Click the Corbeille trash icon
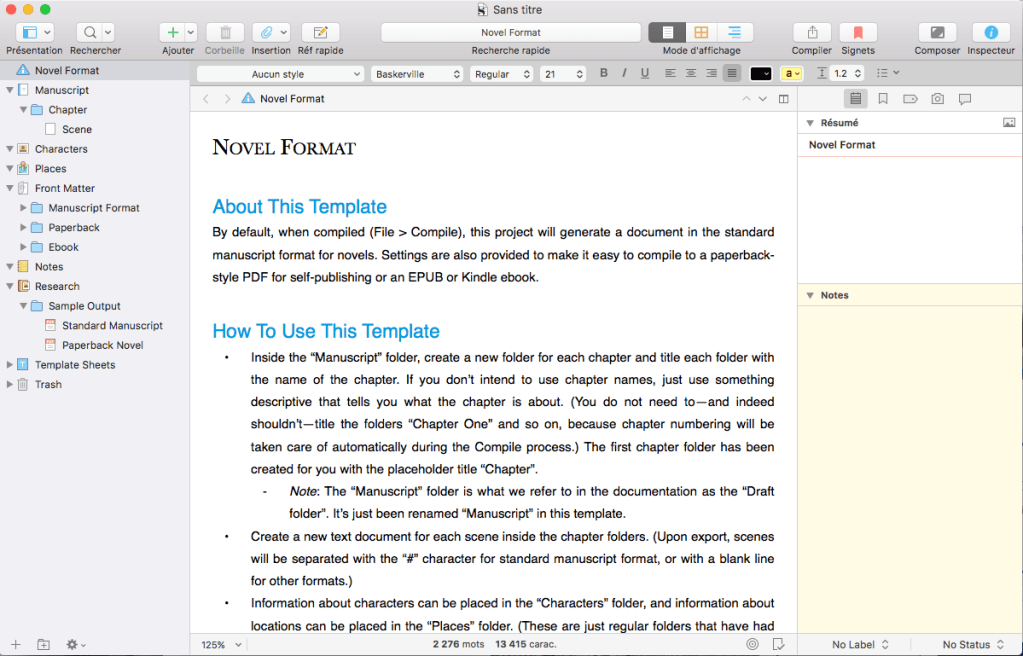This screenshot has height=656, width=1023. pos(224,33)
